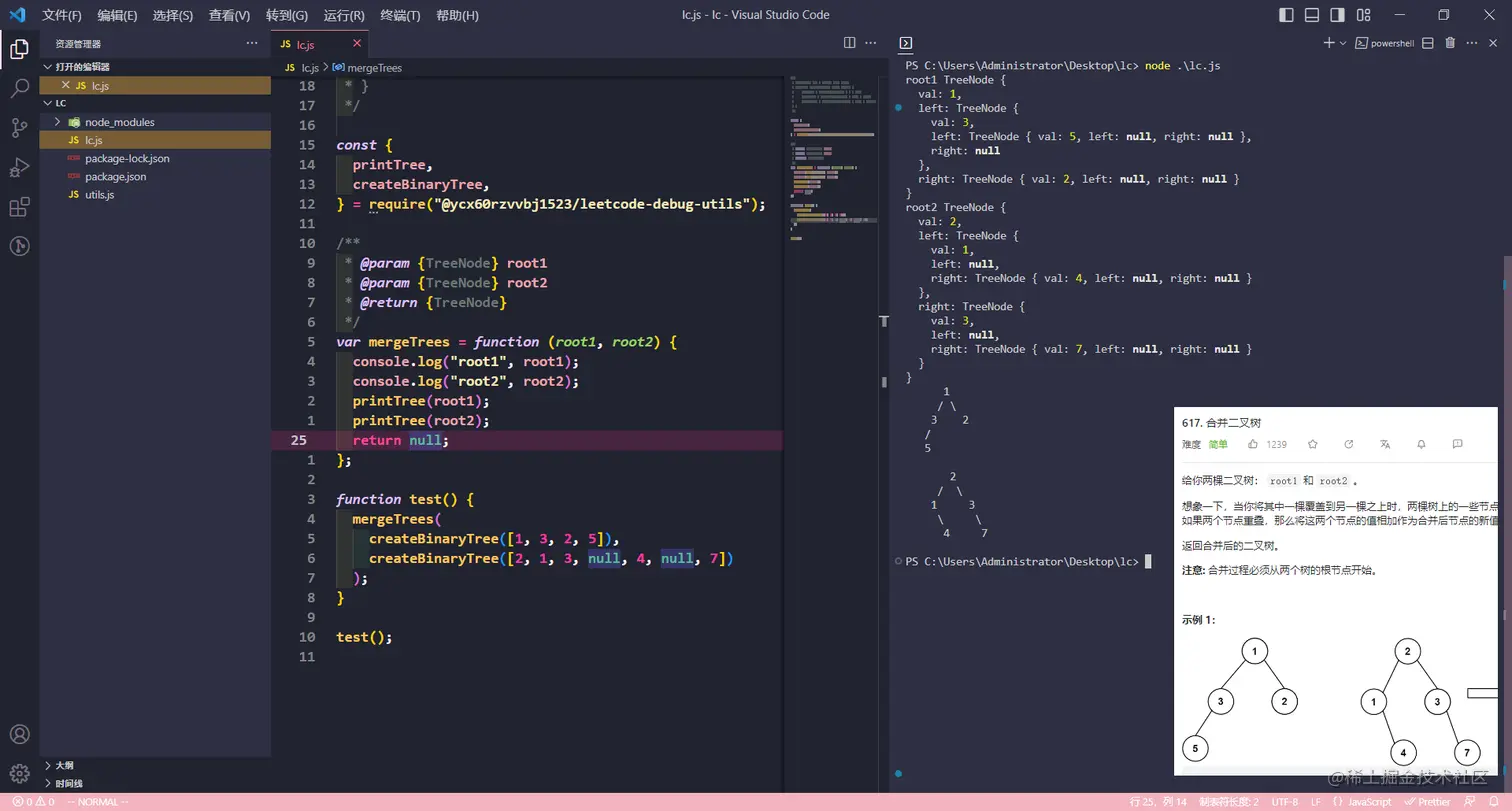Close the terminal panel with X

1495,43
